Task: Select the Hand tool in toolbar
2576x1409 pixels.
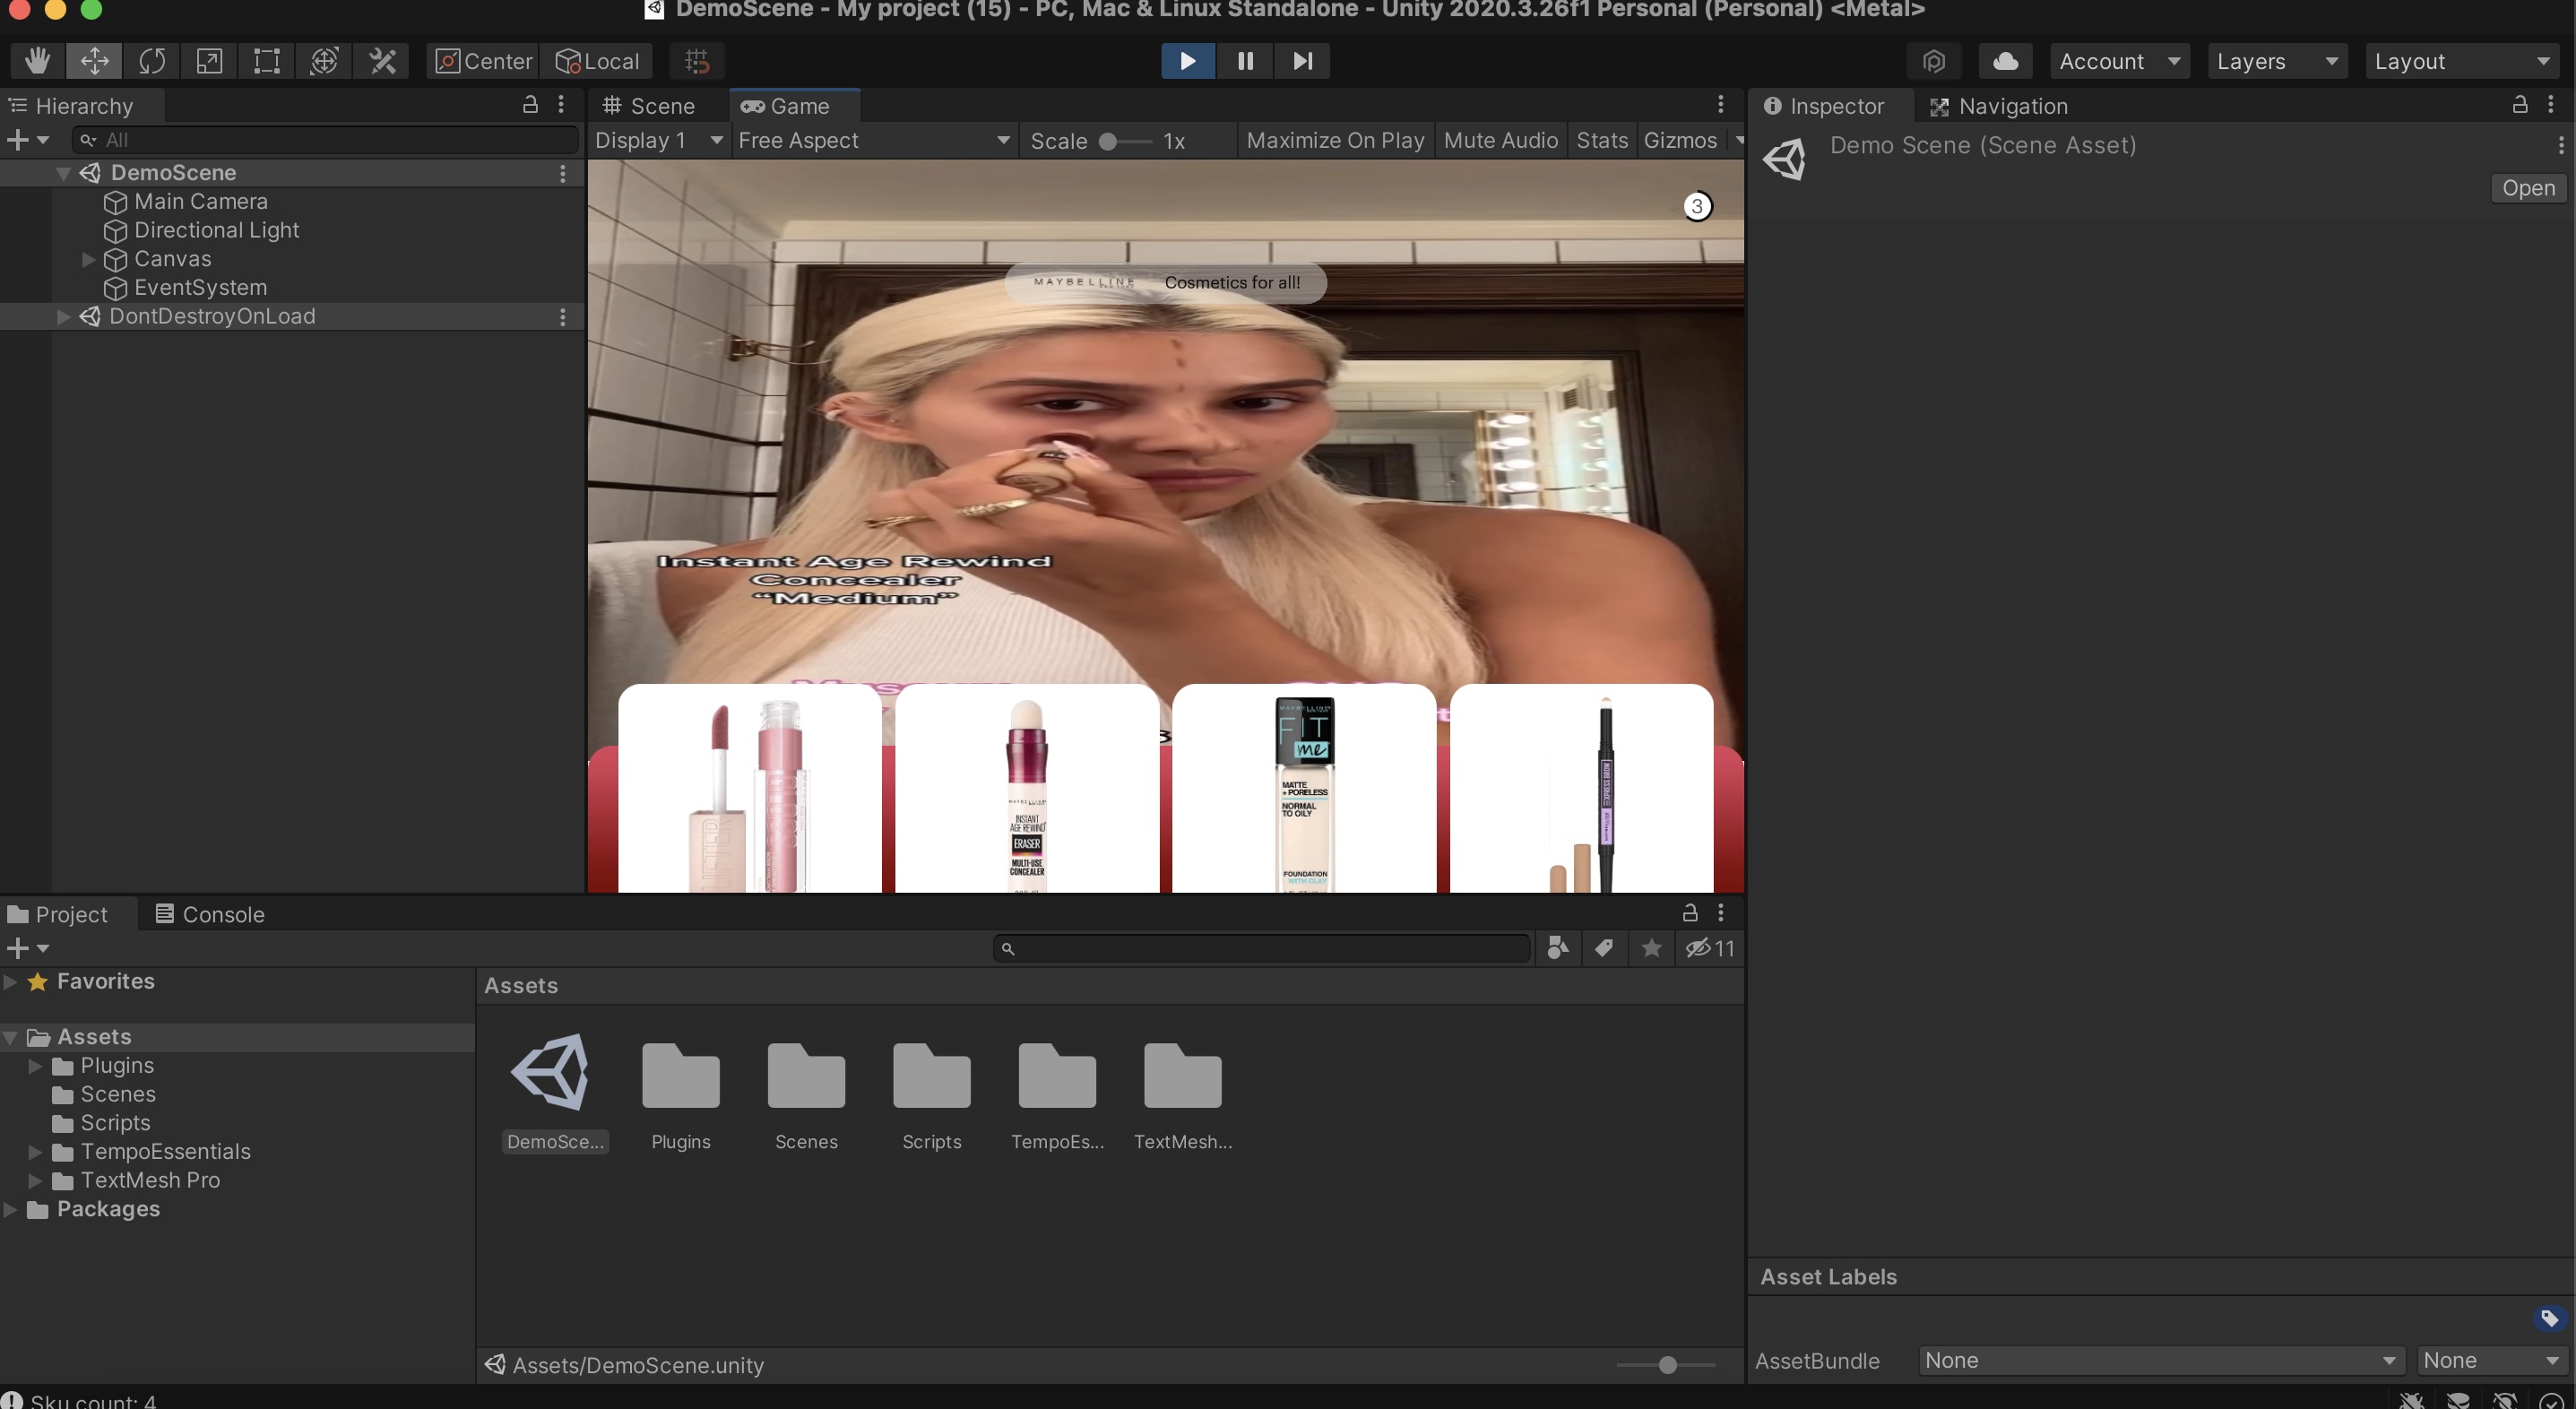Action: pyautogui.click(x=37, y=61)
